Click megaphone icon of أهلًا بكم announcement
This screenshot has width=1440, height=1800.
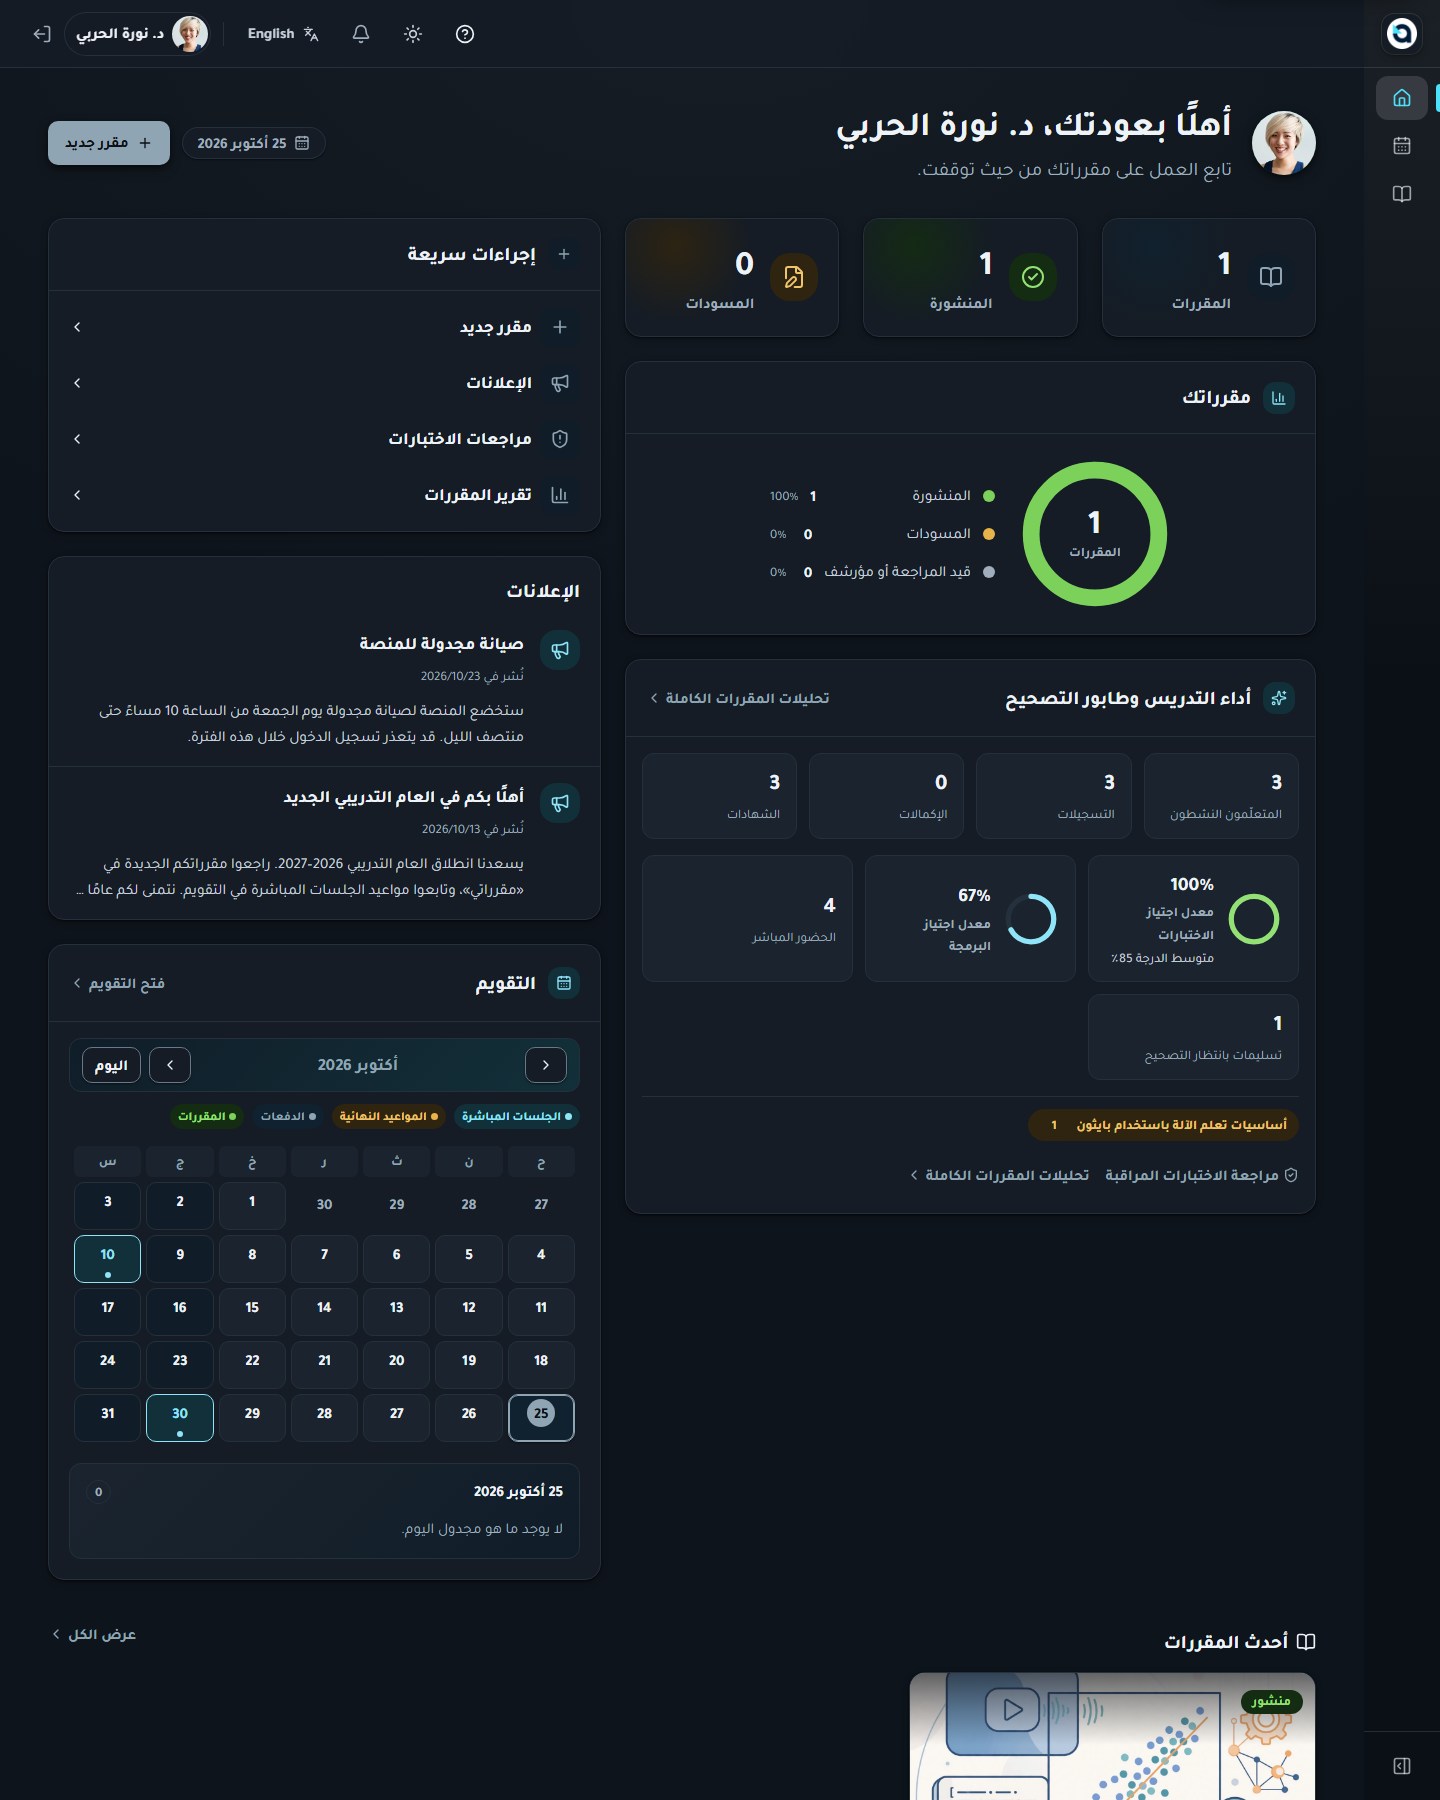click(x=560, y=803)
